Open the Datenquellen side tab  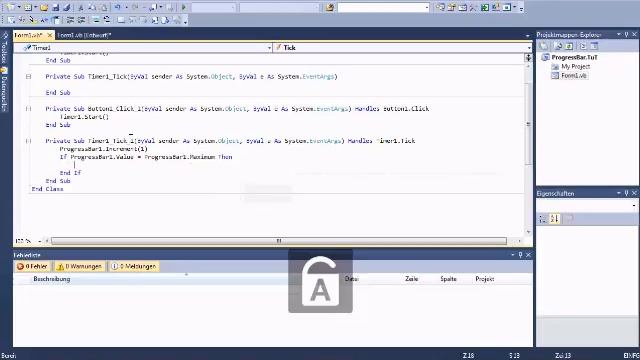click(4, 89)
